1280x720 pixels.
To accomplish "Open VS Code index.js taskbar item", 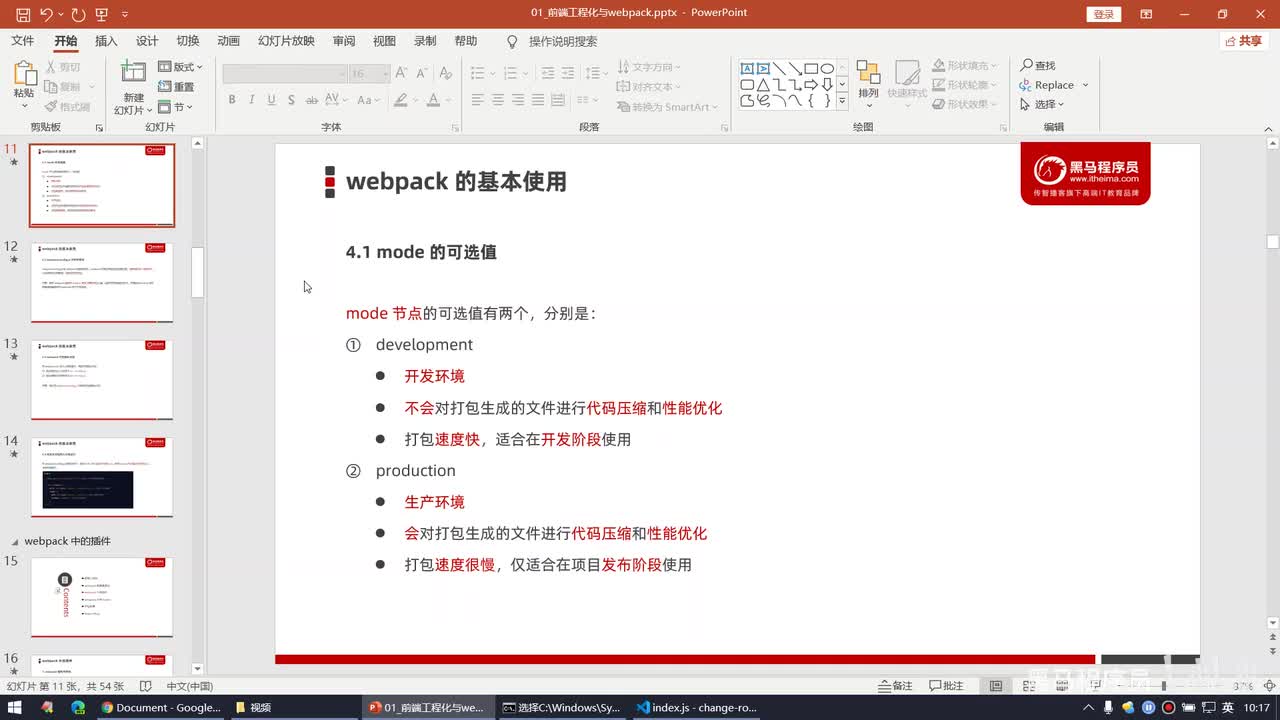I will pos(696,707).
